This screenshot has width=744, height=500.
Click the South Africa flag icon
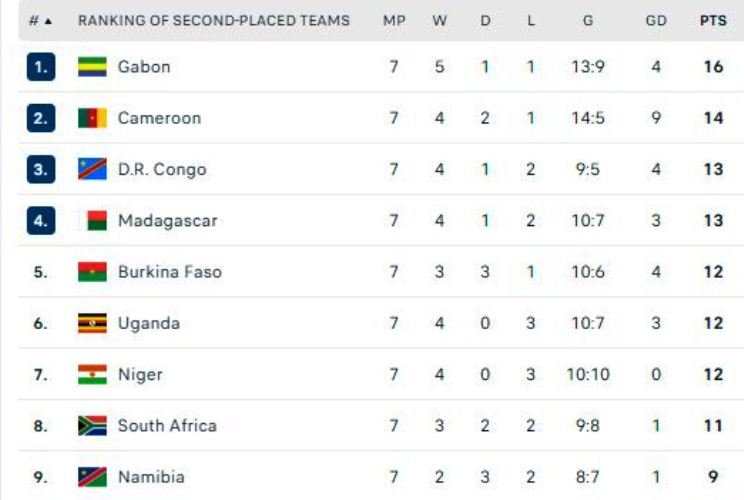pyautogui.click(x=92, y=426)
